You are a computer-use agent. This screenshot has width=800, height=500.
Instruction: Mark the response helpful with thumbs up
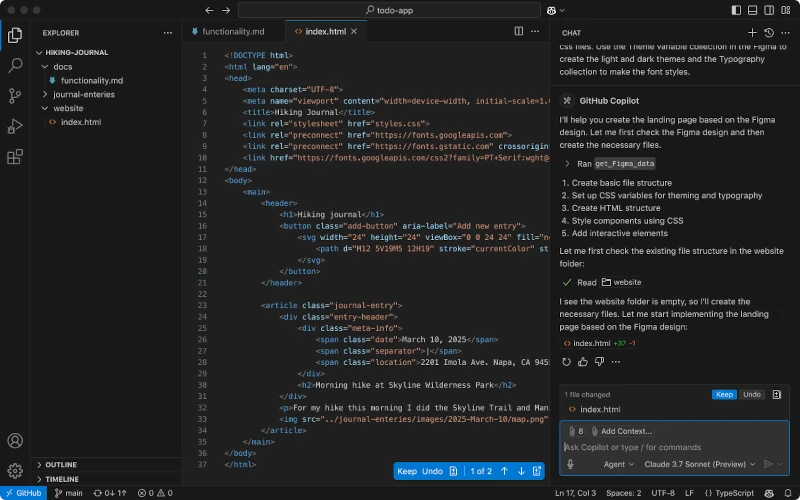pos(583,362)
